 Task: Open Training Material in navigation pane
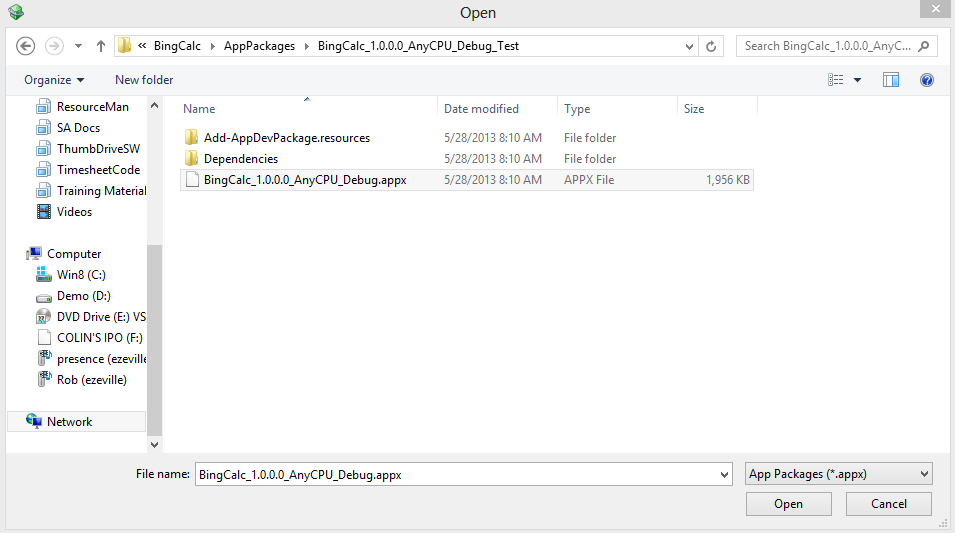click(101, 191)
